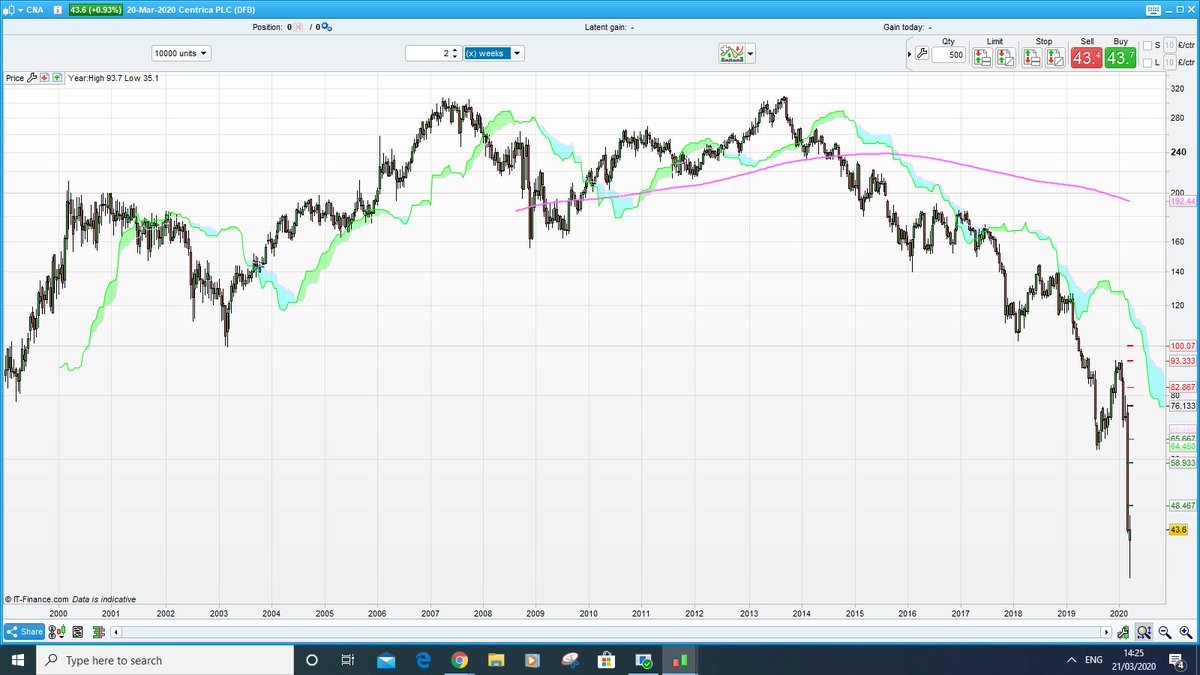Increase the timeframe number spinner

(x=455, y=50)
